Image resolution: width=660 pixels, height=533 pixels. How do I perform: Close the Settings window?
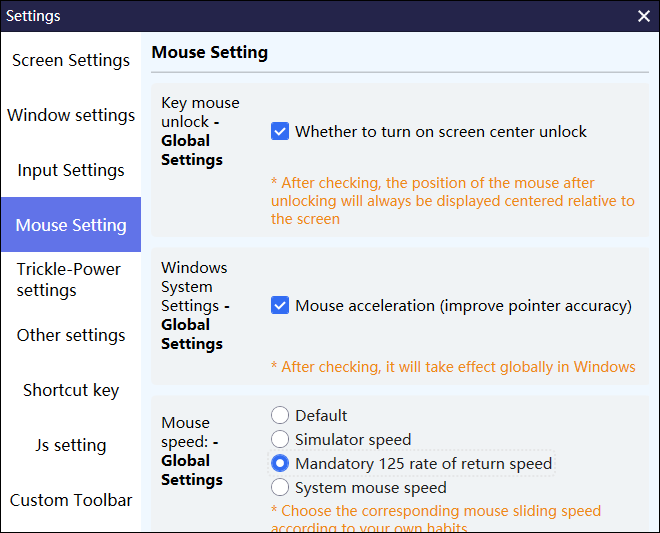[x=644, y=16]
